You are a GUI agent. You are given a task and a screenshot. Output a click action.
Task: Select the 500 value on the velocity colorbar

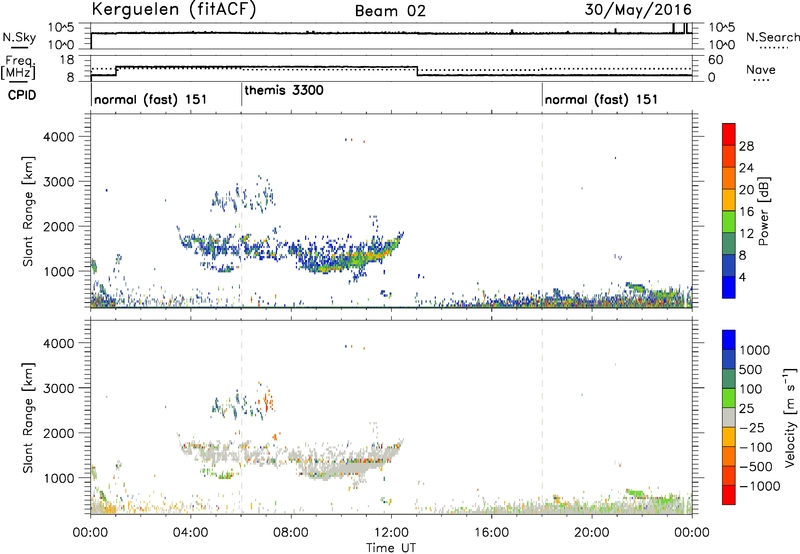tap(752, 370)
